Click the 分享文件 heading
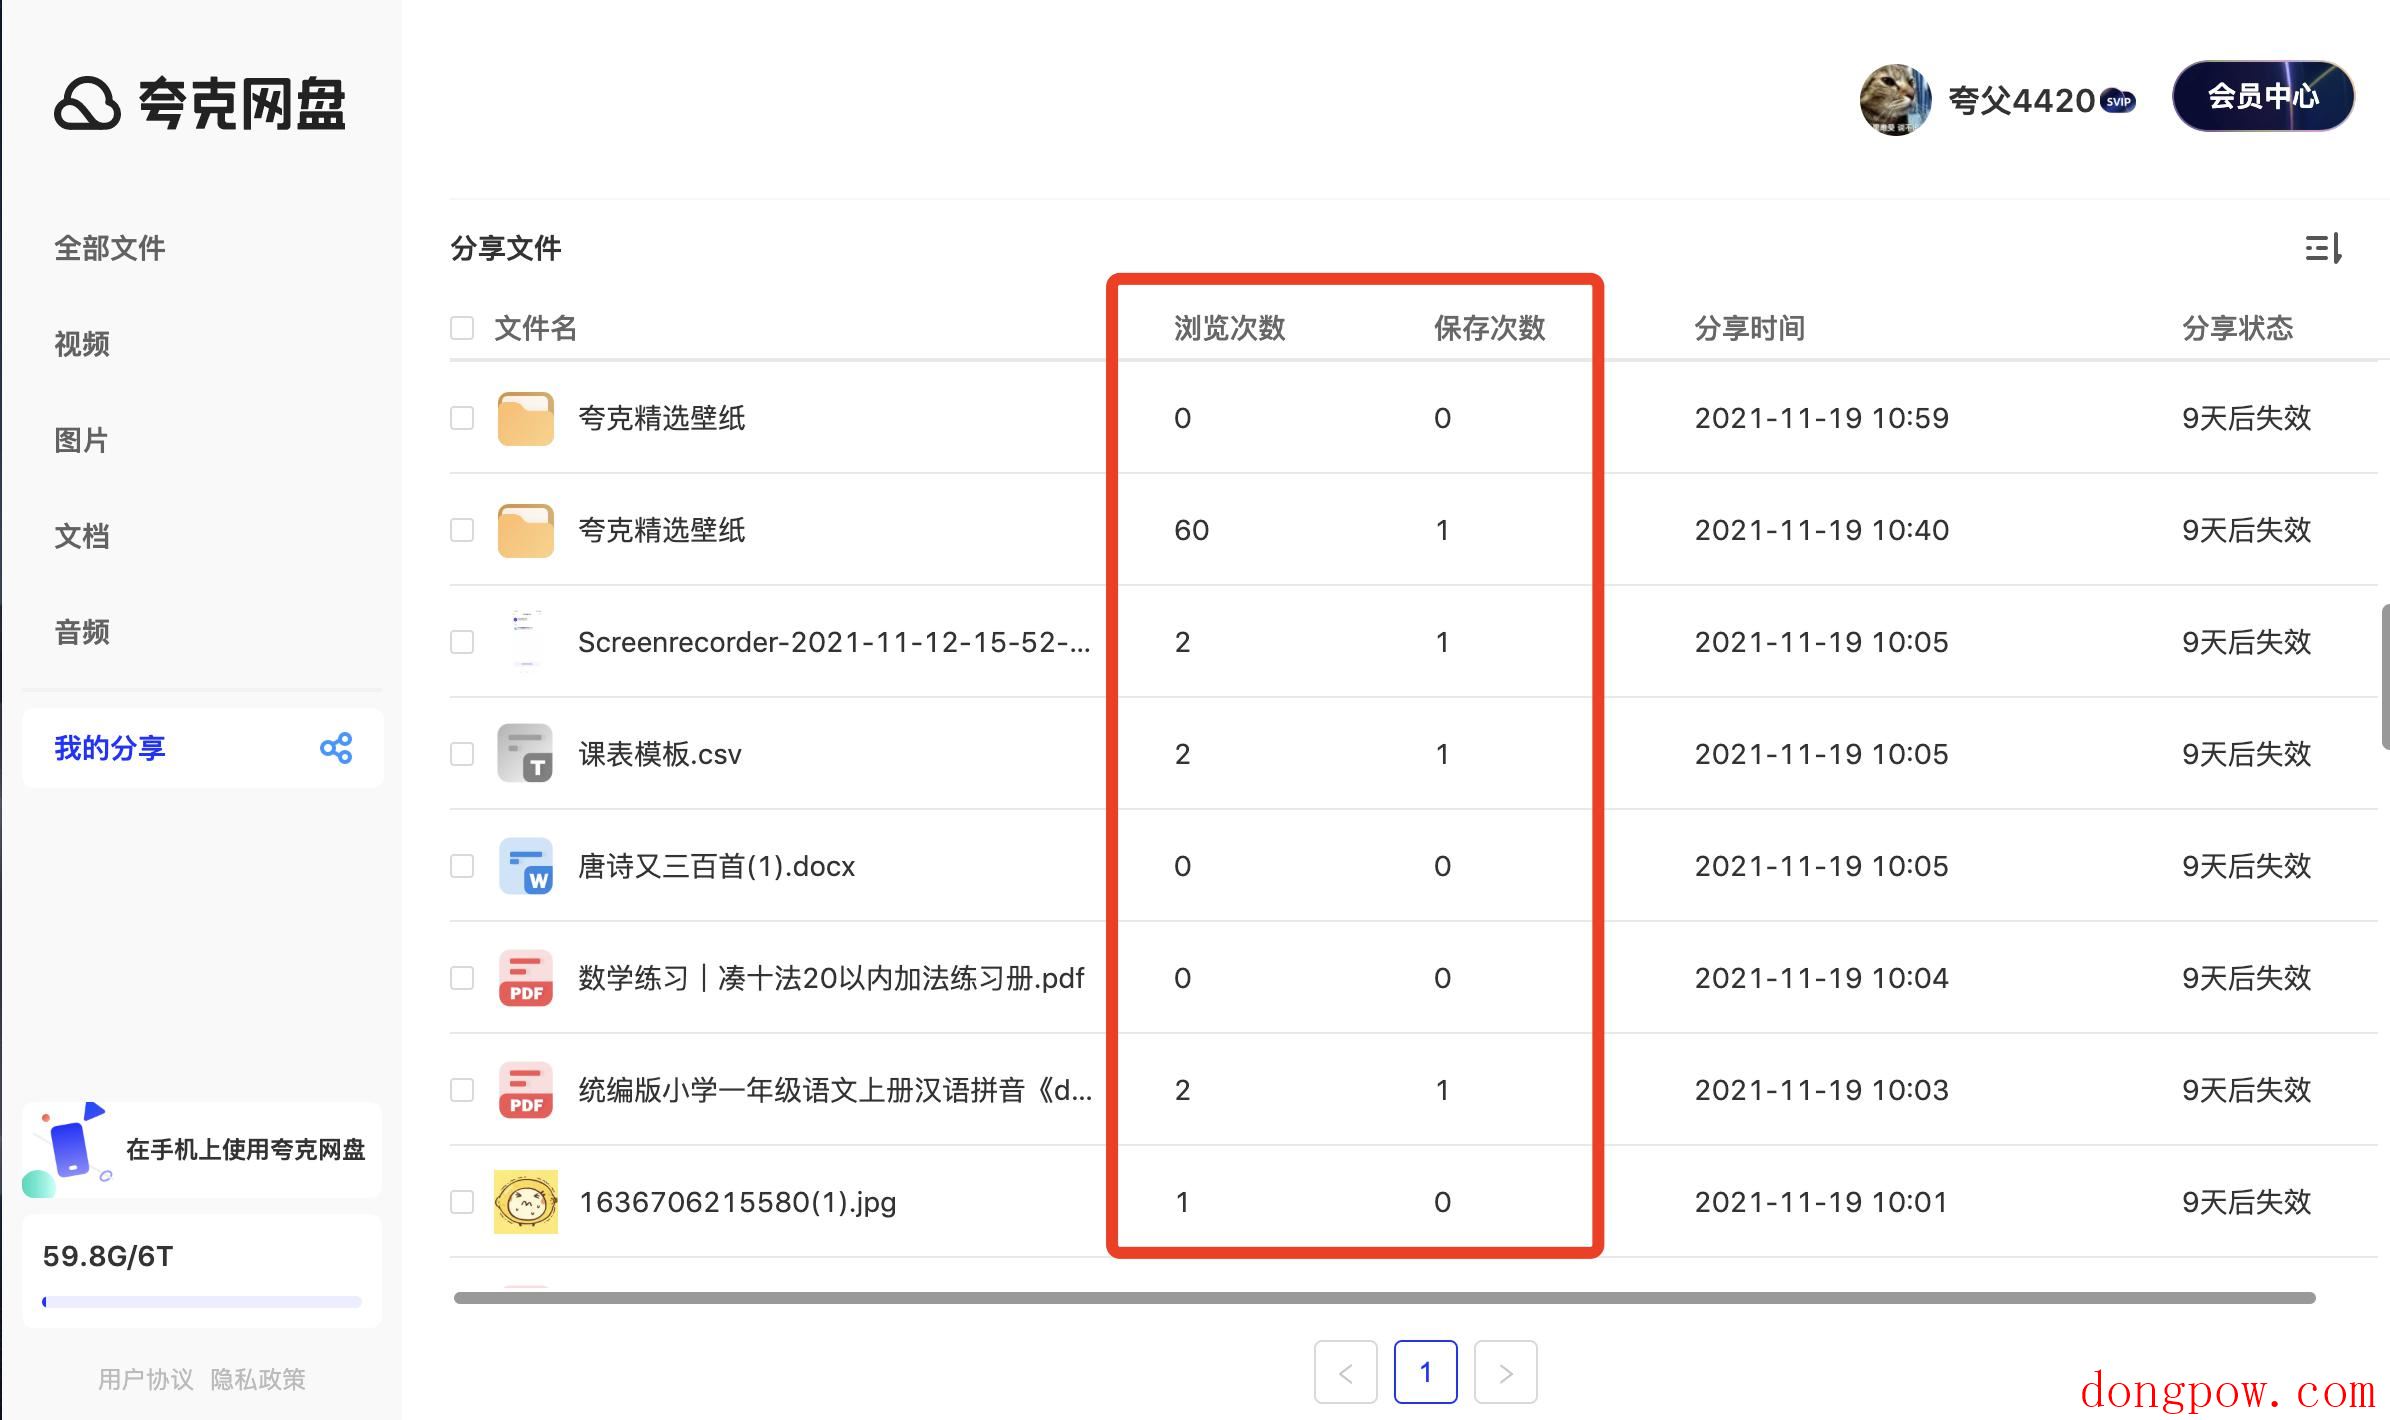 (506, 248)
